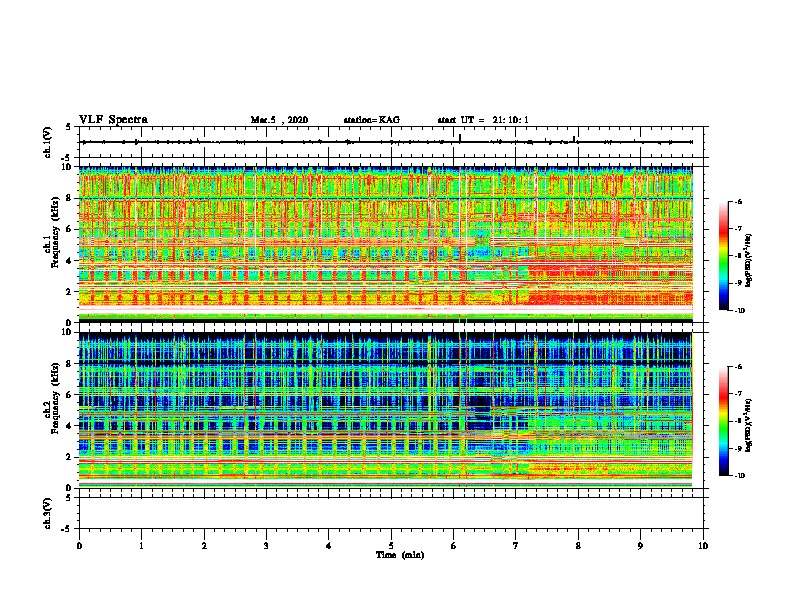The height and width of the screenshot is (612, 792).
Task: Click the "station=KAG" header label
Action: coord(371,120)
